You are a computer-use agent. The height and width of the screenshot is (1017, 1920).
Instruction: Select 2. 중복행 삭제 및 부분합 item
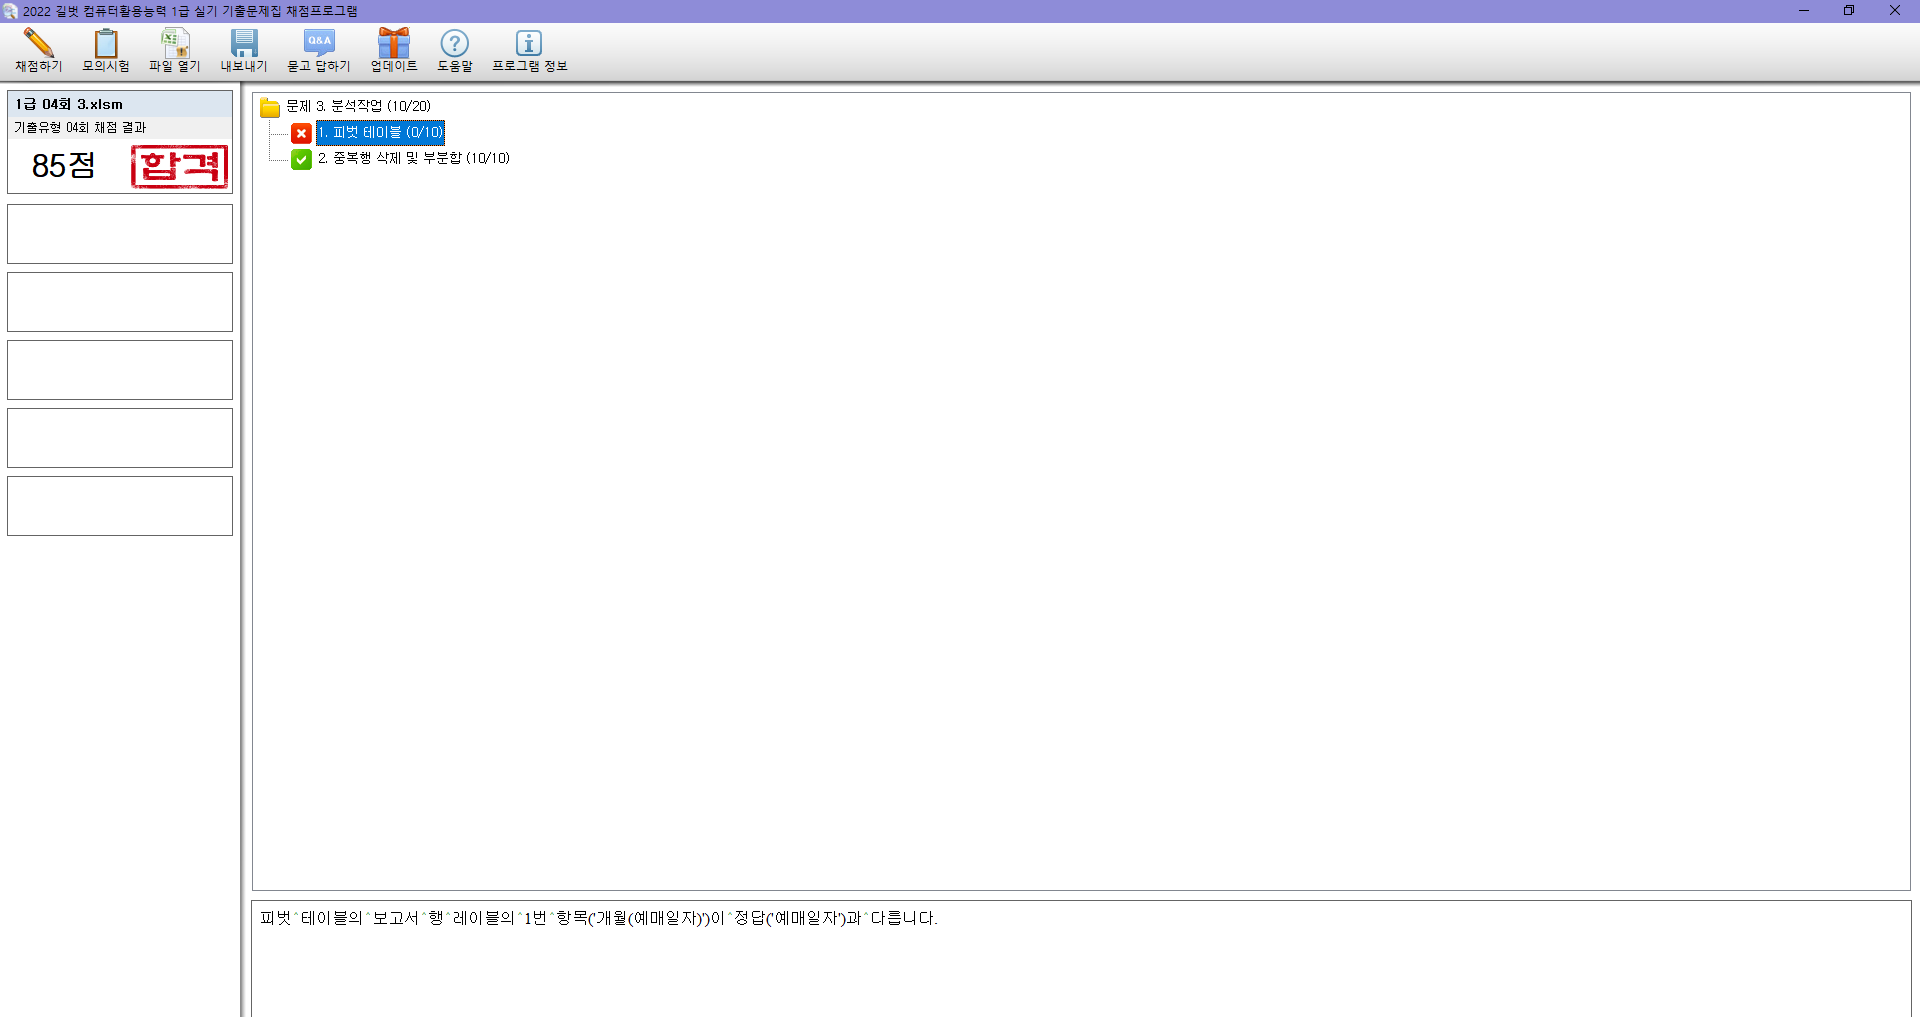tap(413, 159)
